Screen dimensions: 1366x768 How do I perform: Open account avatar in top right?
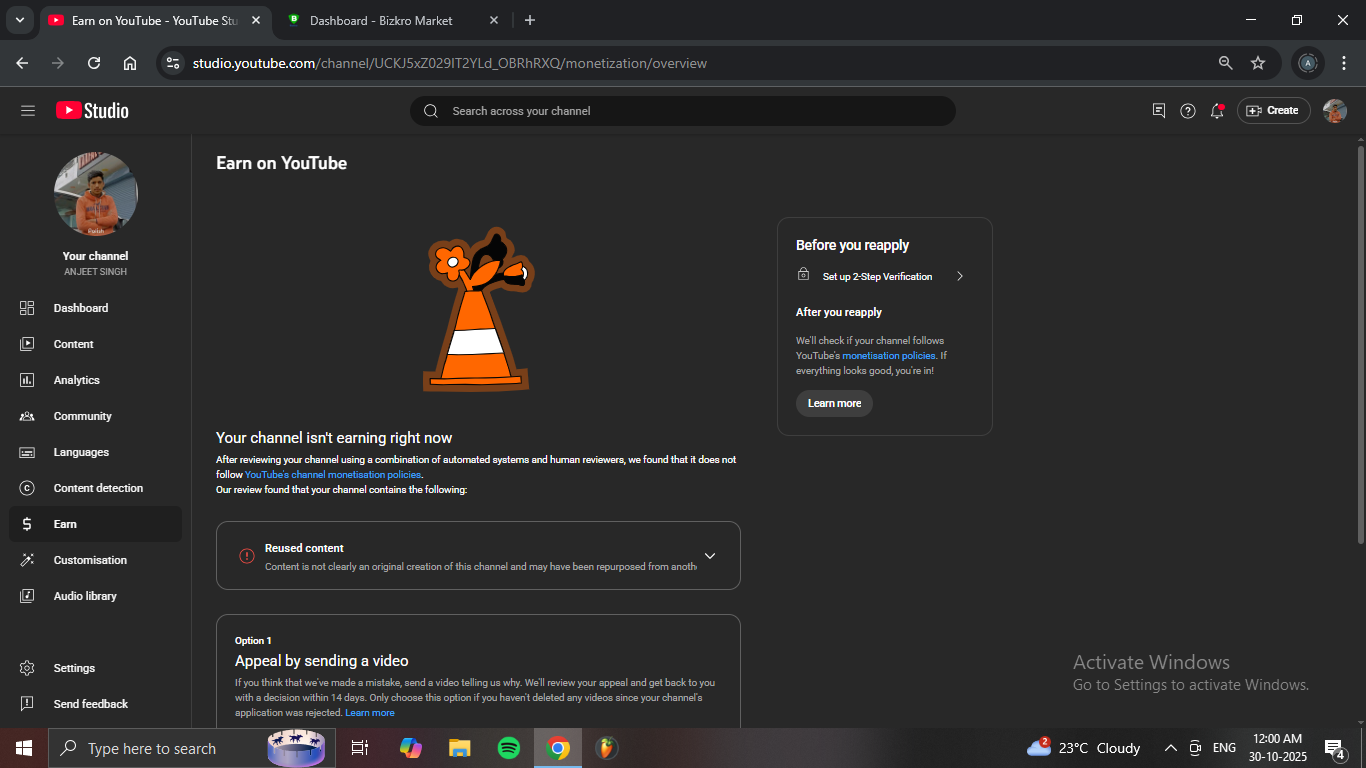click(x=1334, y=111)
